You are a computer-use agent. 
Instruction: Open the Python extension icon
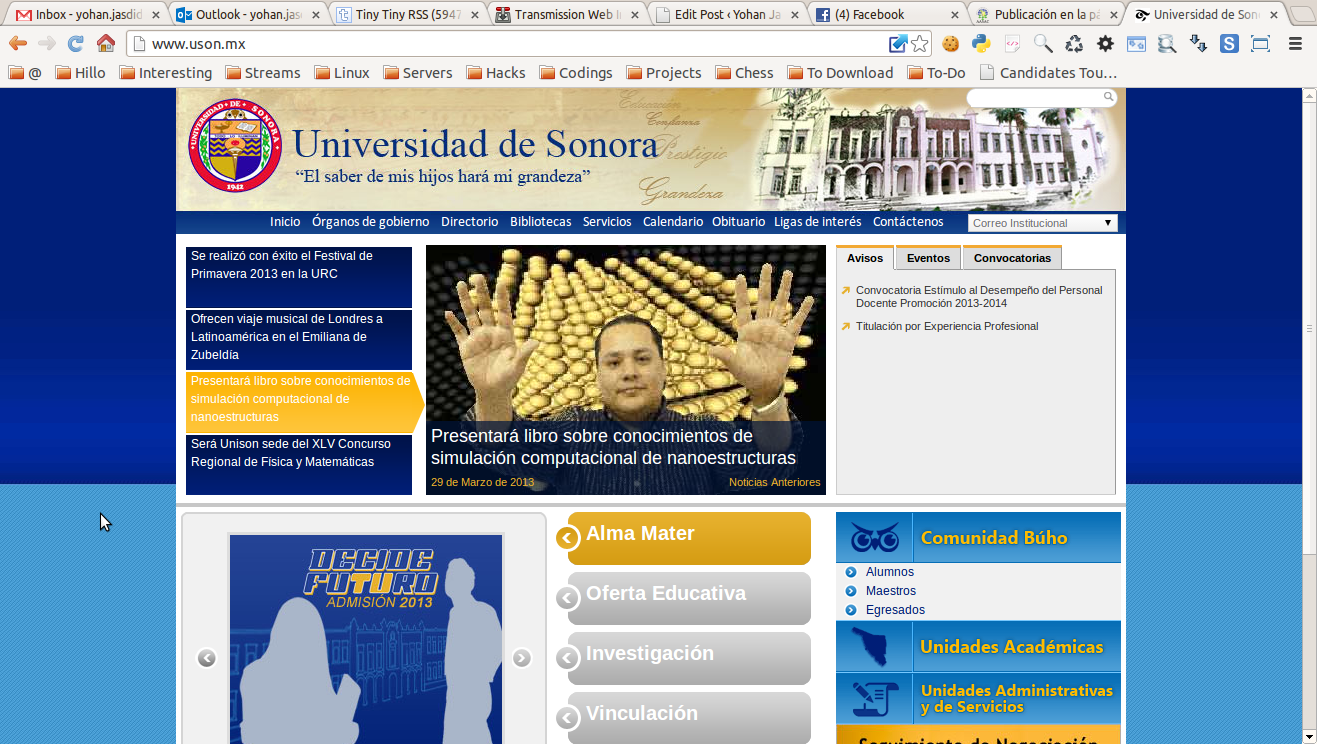(981, 44)
